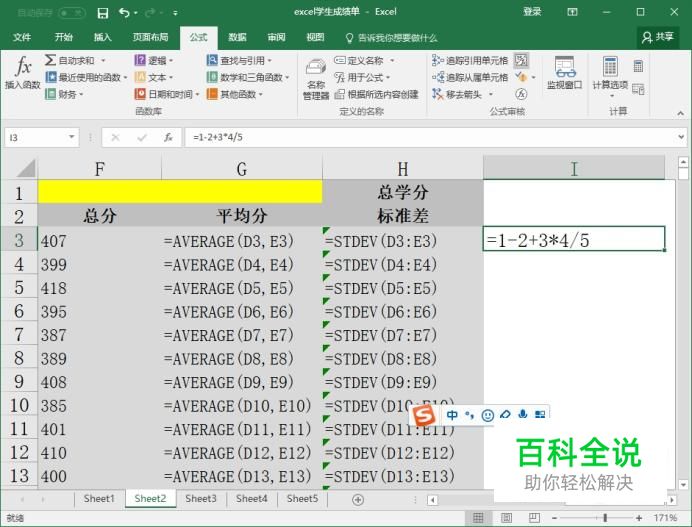692x527 pixels.
Task: Toggle the AutoSave (自动保存) switch
Action: 71,13
